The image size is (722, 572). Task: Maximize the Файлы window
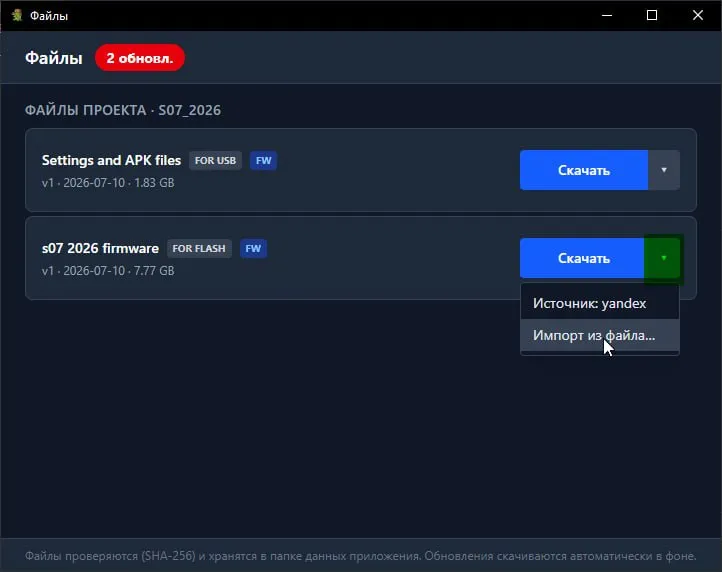652,15
